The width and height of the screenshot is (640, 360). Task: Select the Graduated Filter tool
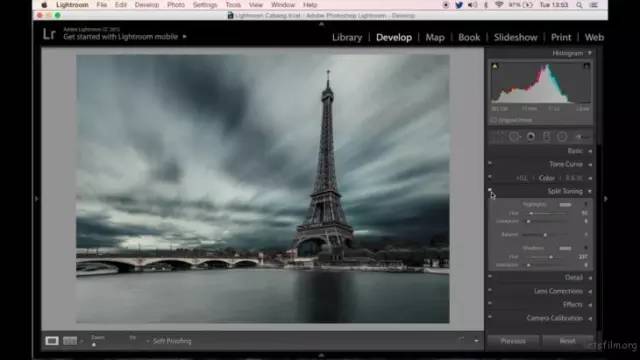pyautogui.click(x=547, y=137)
